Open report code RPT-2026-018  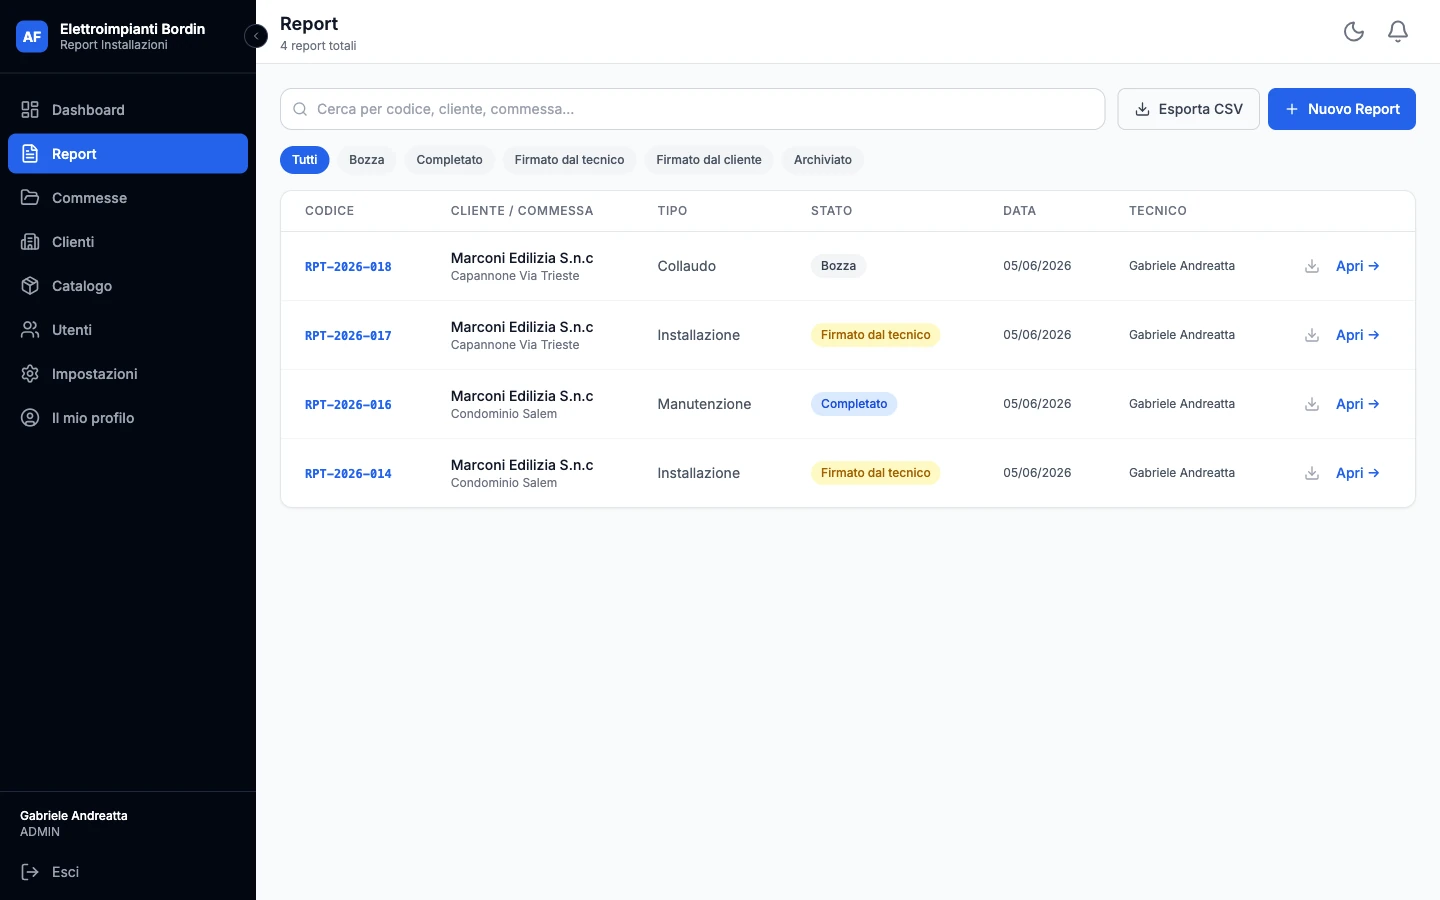[348, 267]
